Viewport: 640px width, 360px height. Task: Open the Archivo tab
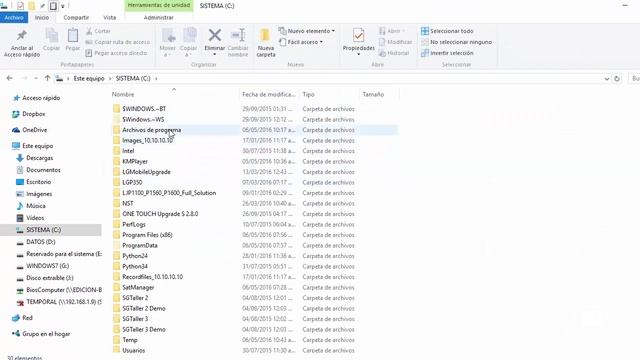tap(14, 18)
